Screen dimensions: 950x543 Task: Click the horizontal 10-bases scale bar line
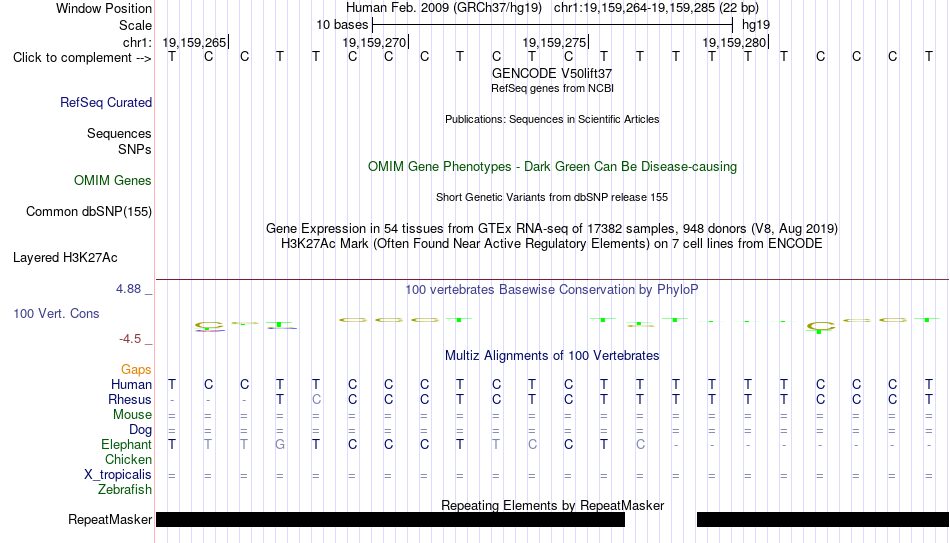coord(553,25)
